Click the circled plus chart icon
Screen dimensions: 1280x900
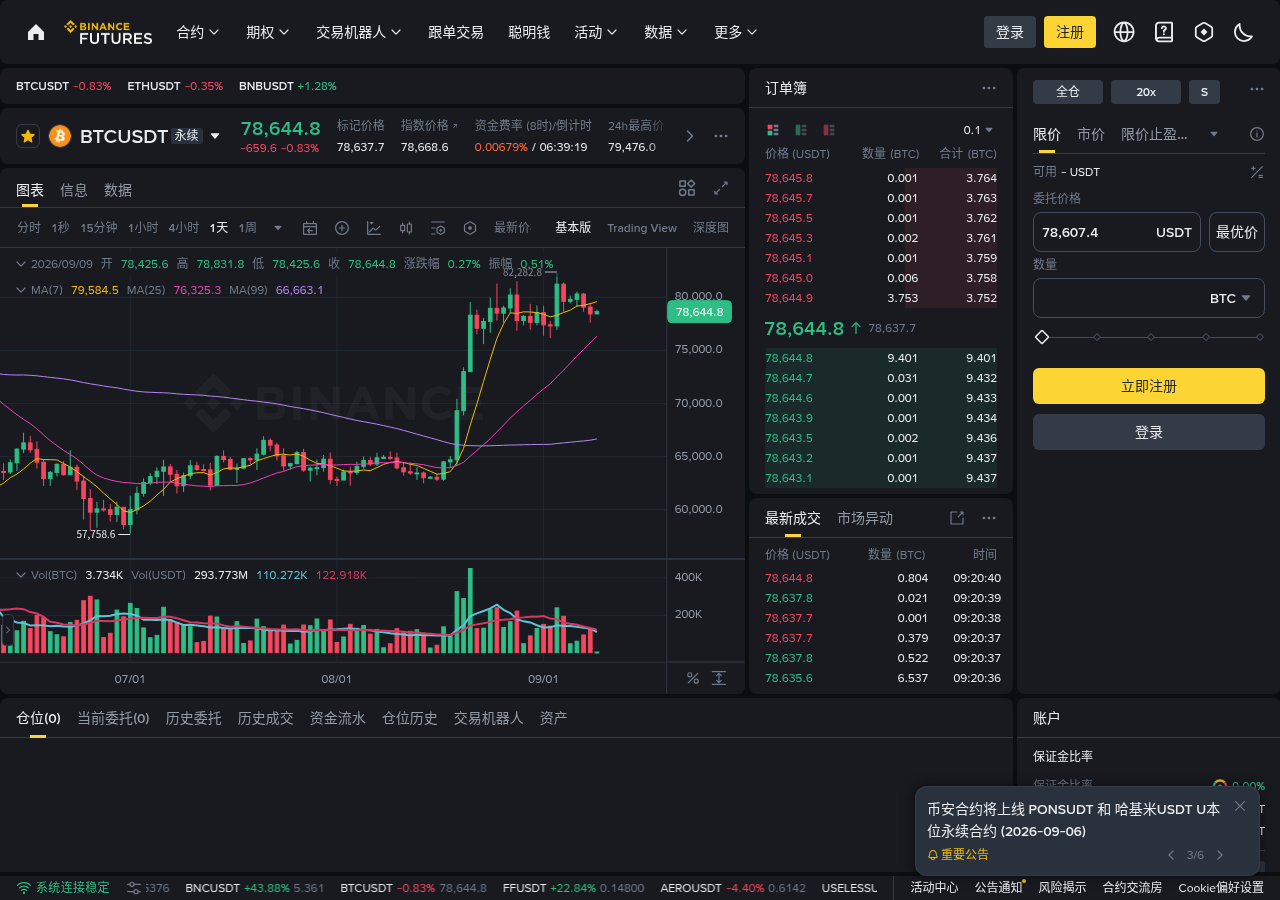[342, 228]
